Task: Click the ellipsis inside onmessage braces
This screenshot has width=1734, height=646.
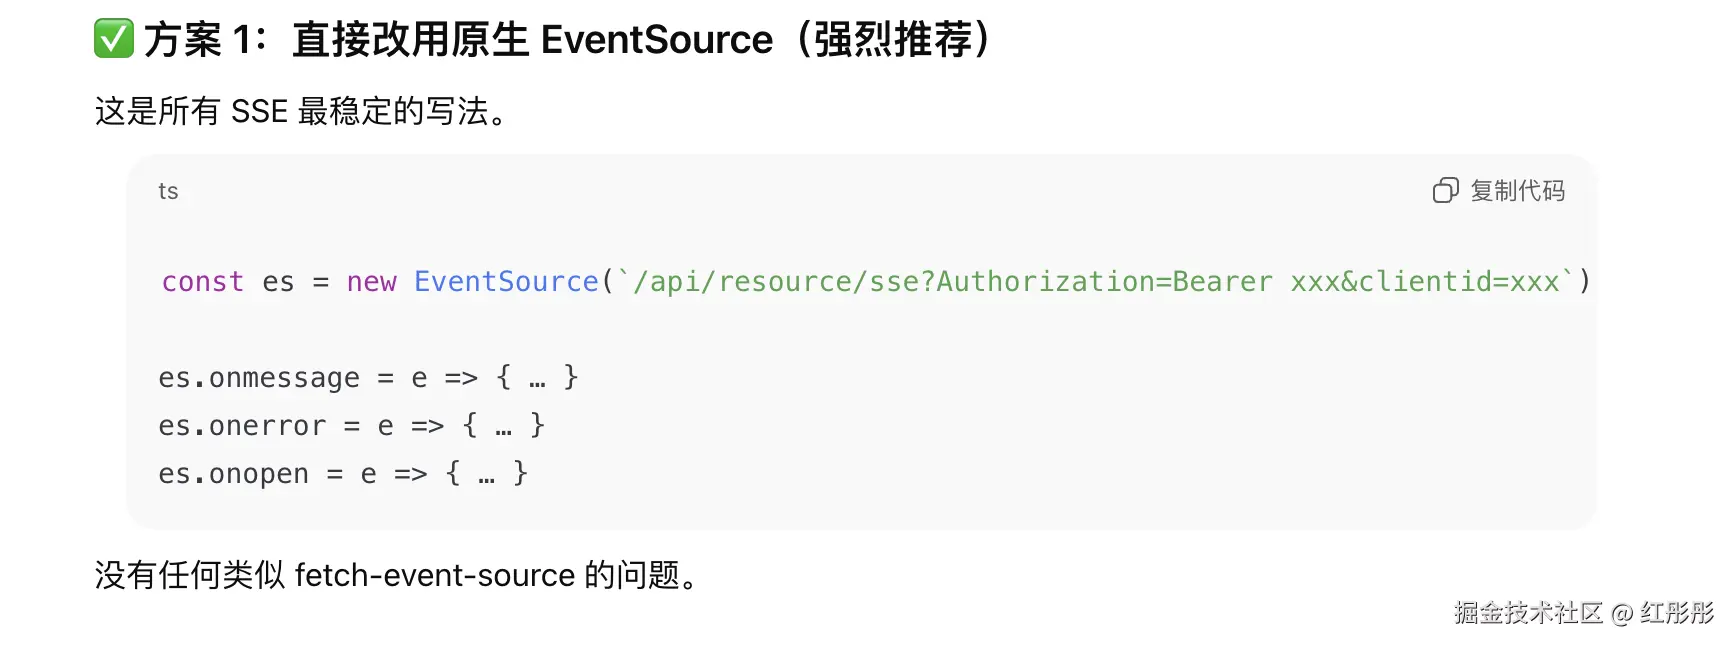Action: tap(537, 382)
